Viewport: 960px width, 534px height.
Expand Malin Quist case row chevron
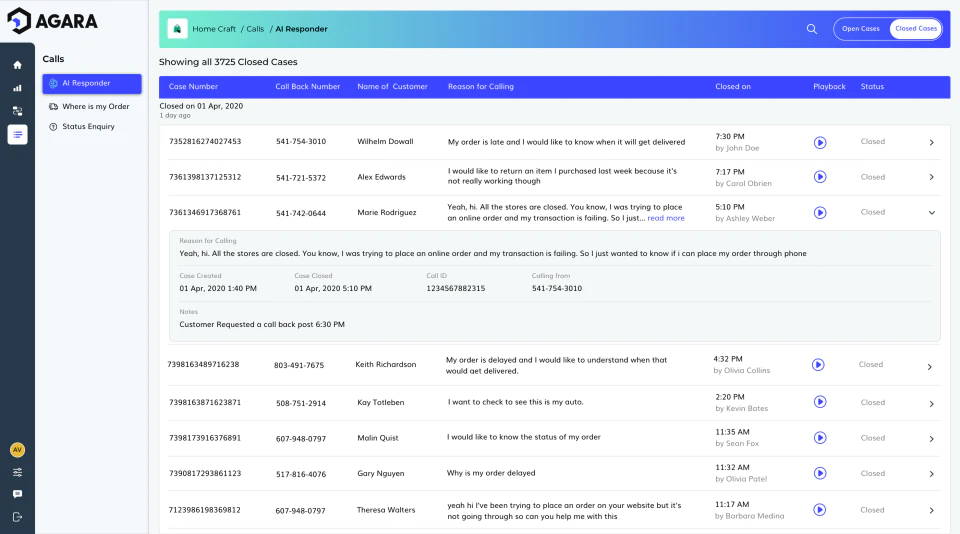pos(931,438)
